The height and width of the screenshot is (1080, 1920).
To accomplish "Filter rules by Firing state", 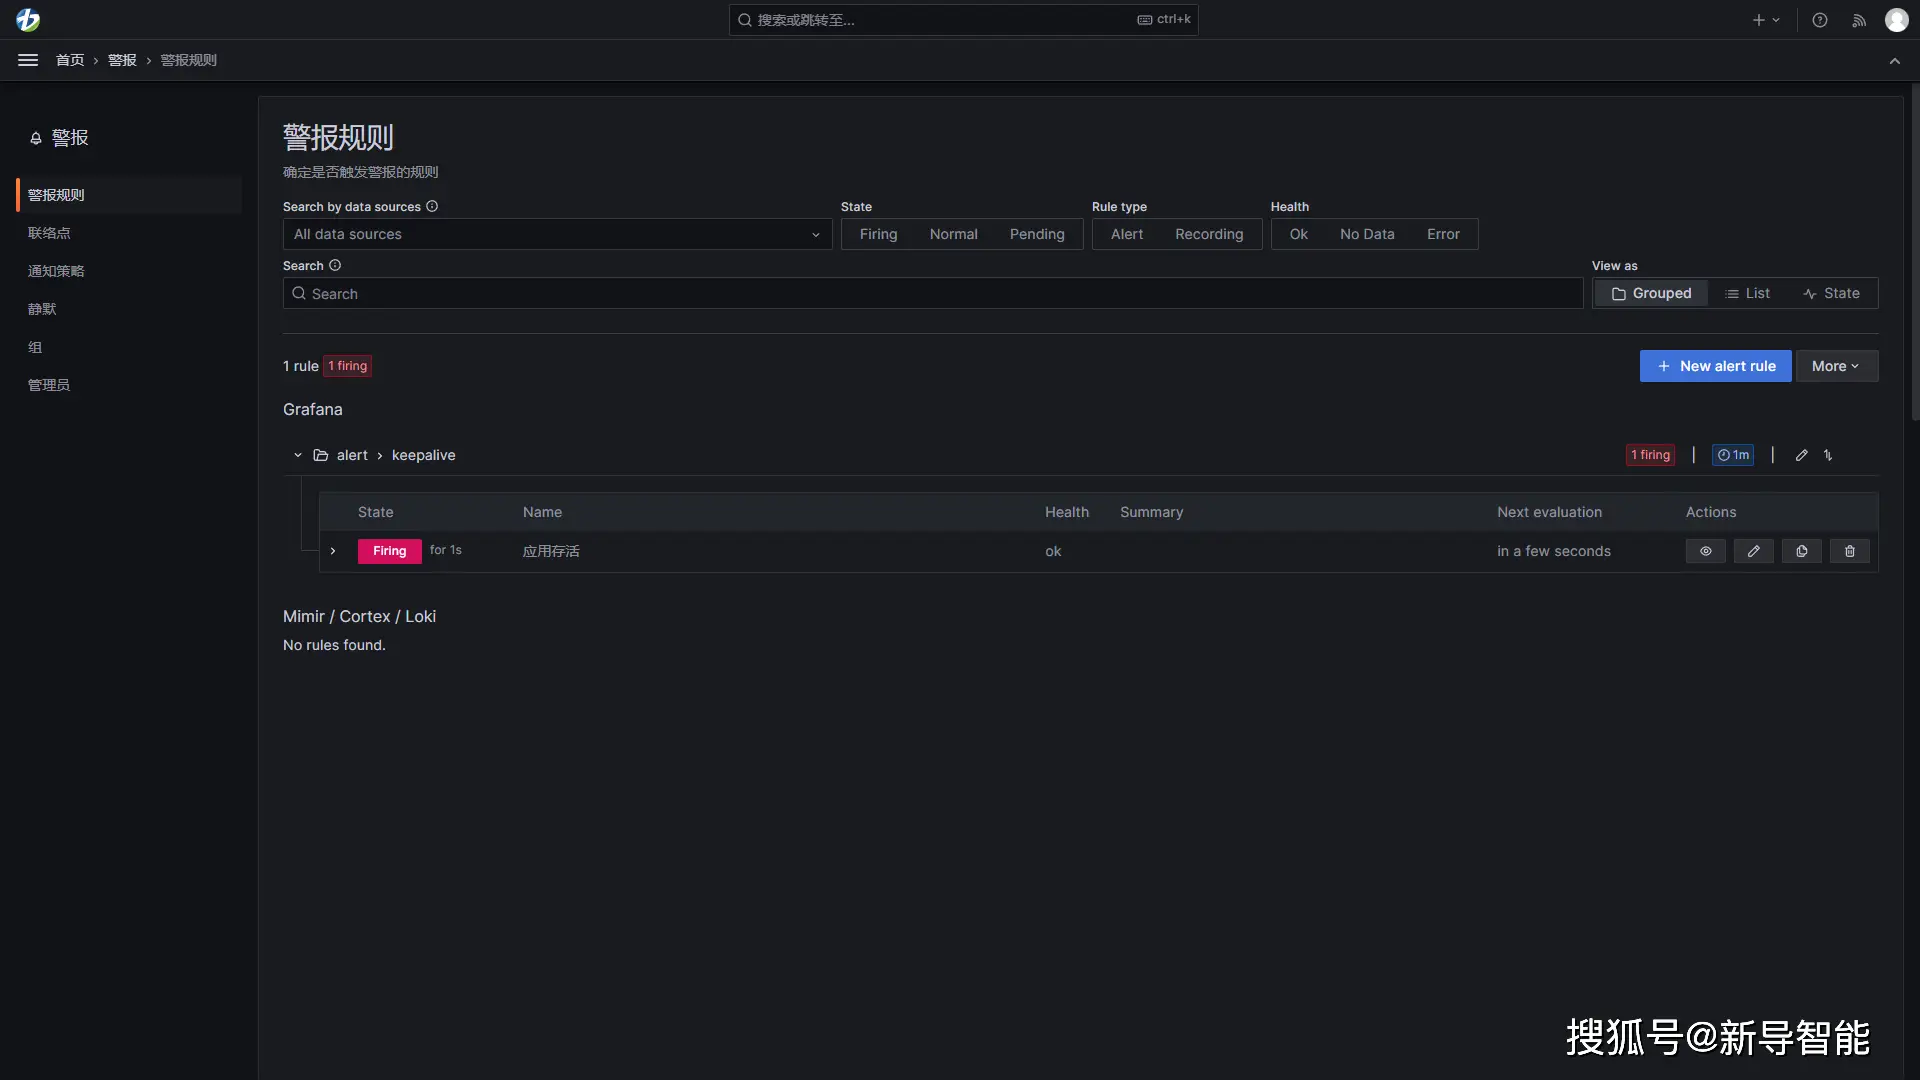I will [x=878, y=234].
